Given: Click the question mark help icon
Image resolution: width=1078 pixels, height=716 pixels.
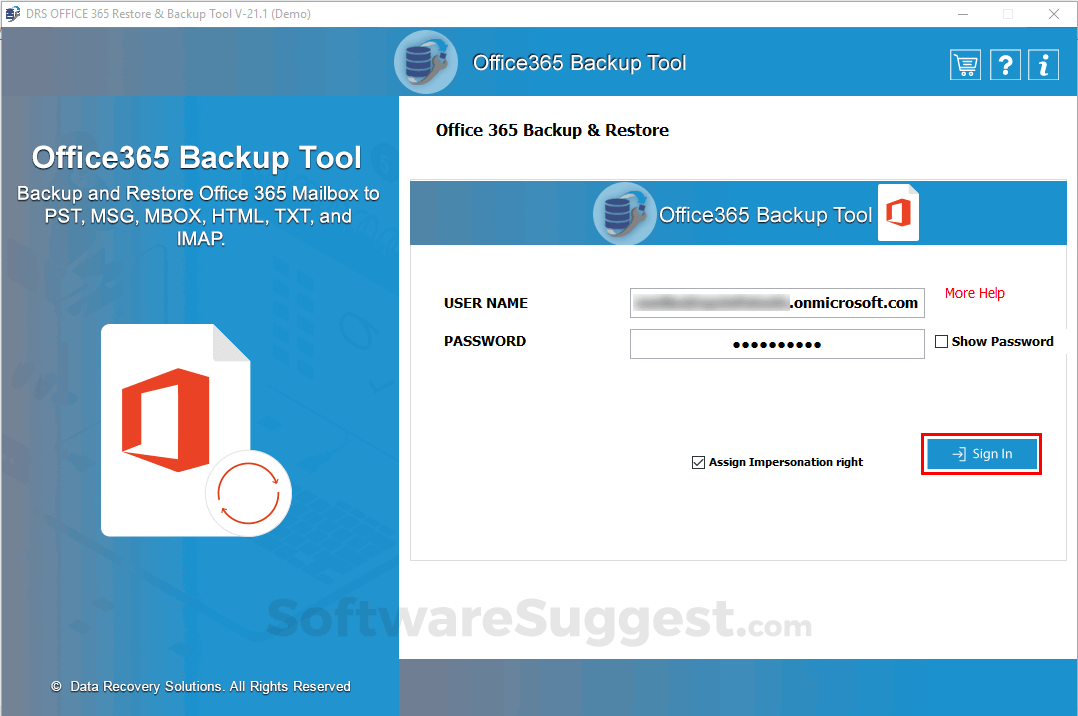Looking at the screenshot, I should coord(1005,64).
